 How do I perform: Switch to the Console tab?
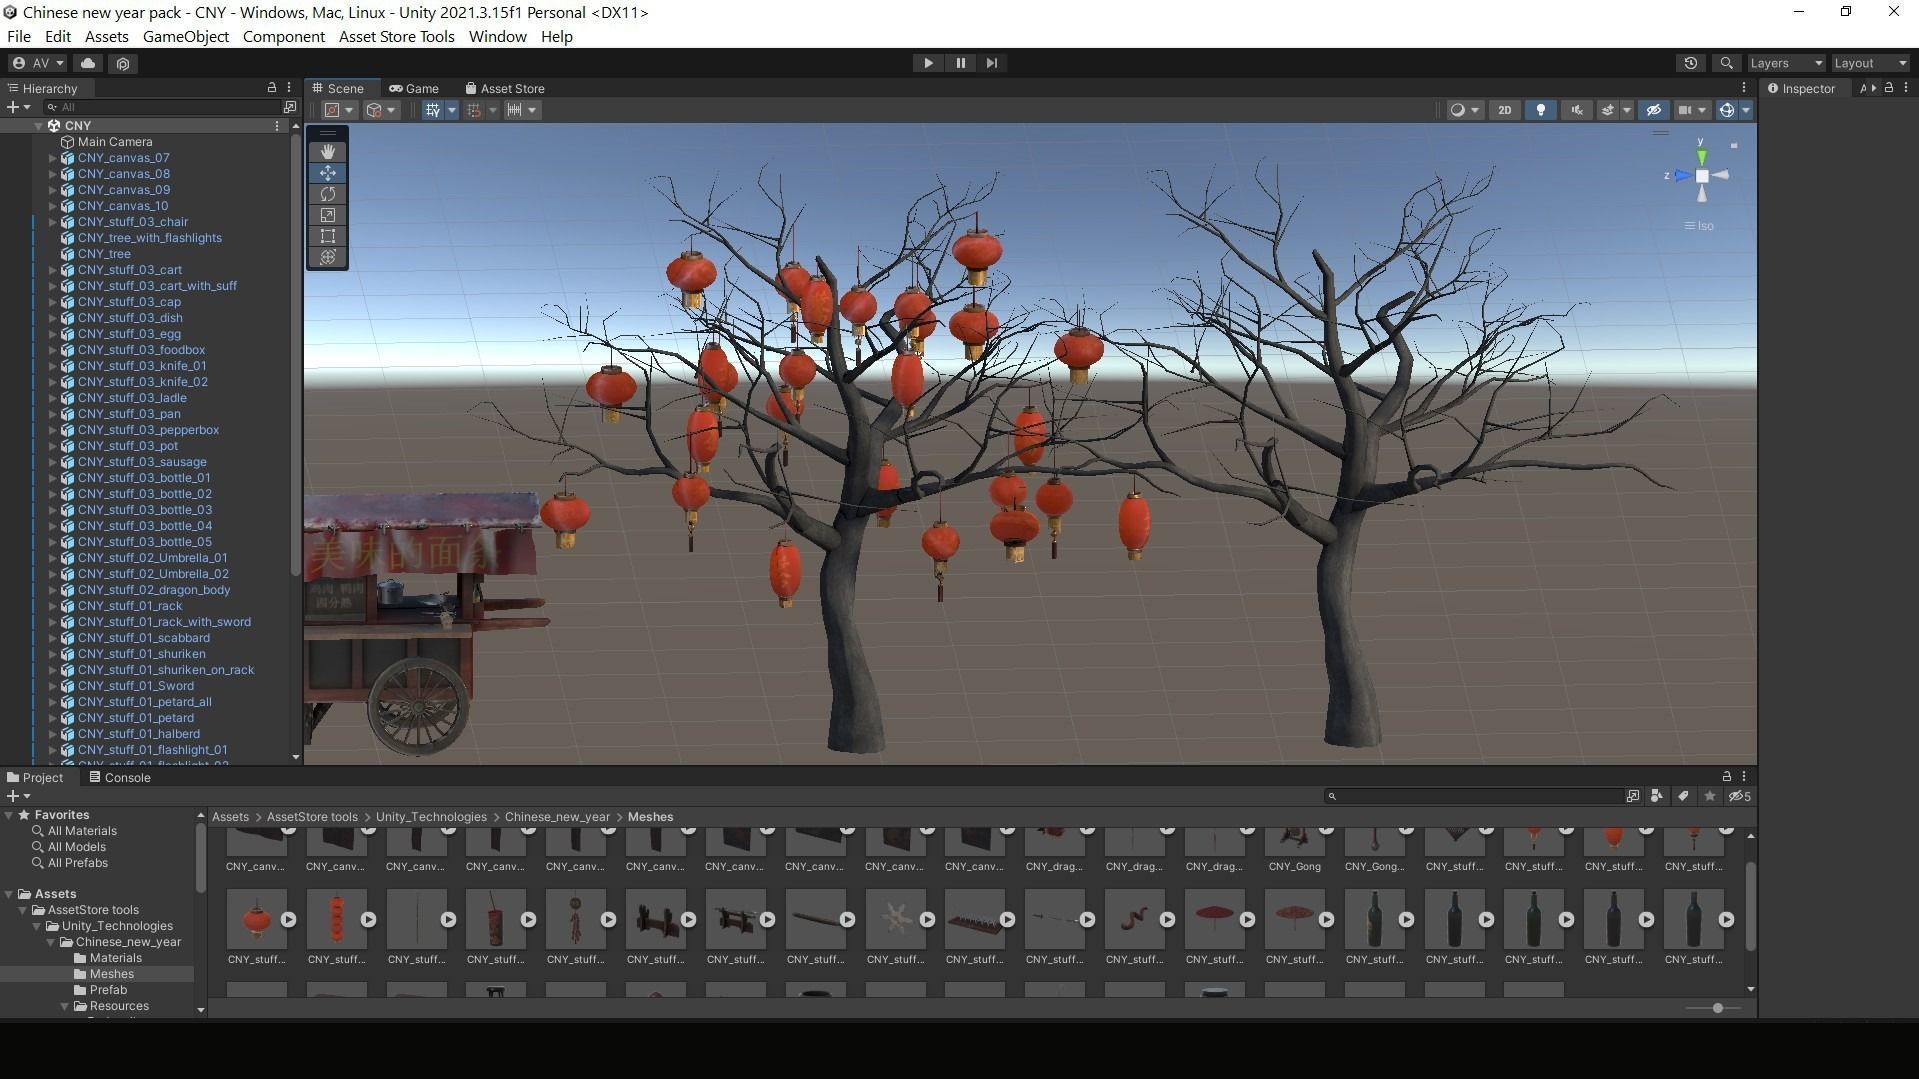point(119,777)
